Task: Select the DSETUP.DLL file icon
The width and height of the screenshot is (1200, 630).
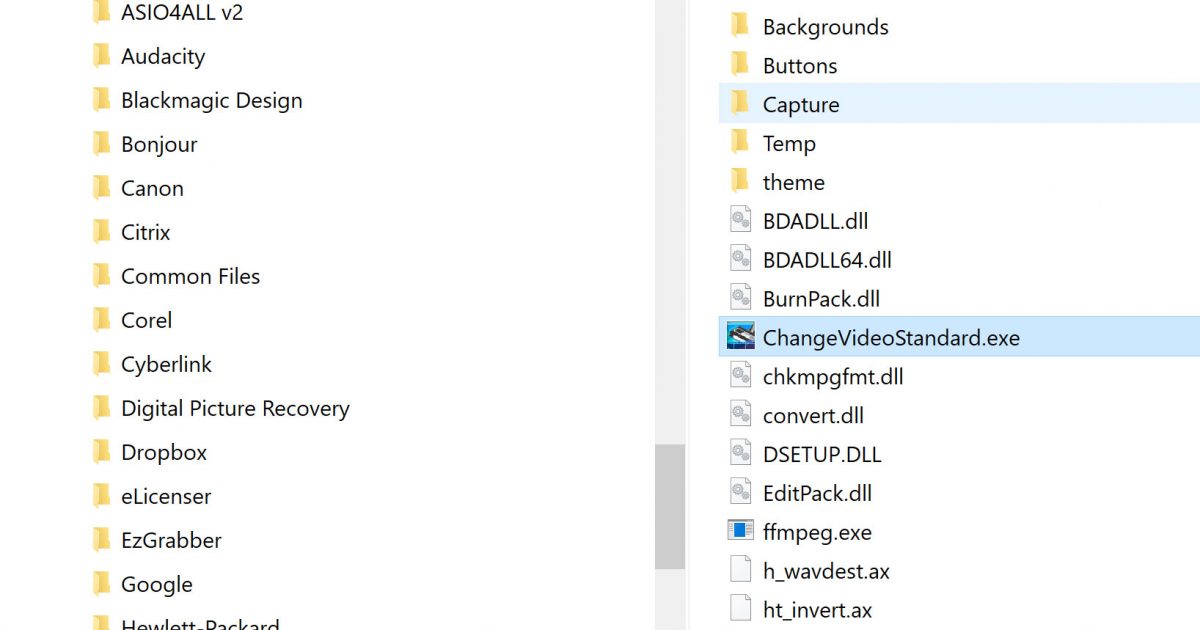Action: (740, 454)
